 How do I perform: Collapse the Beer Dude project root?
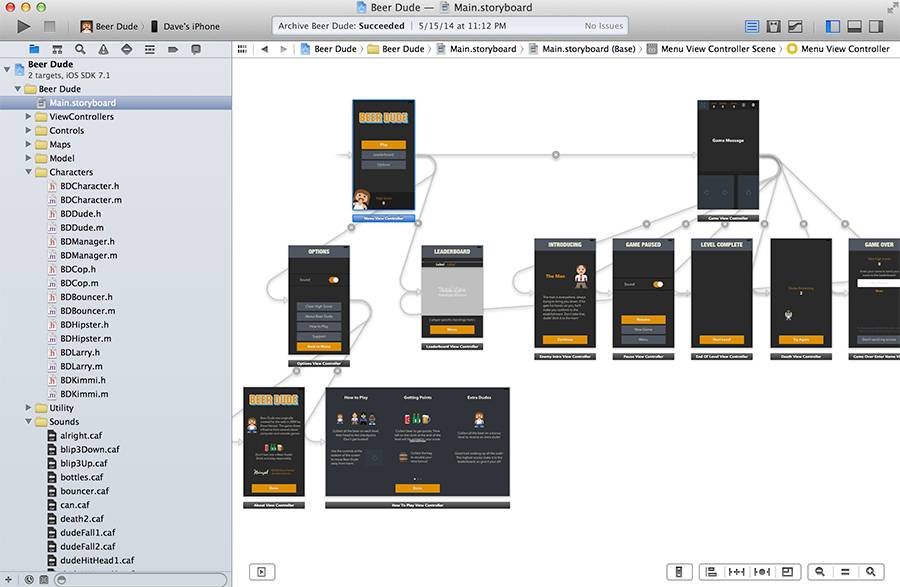click(7, 69)
